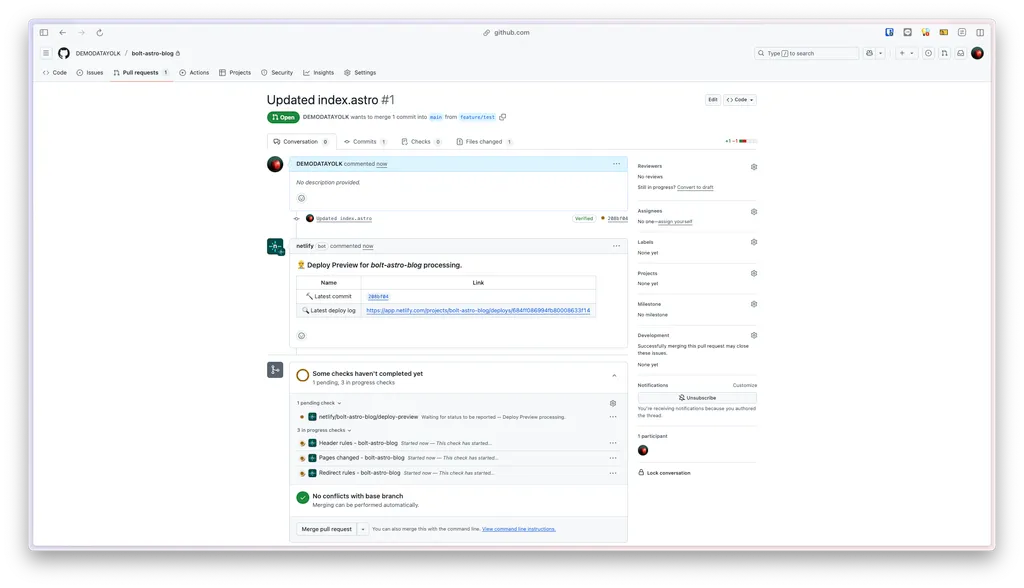Click Customize notifications link
This screenshot has height=588, width=1024.
(744, 385)
